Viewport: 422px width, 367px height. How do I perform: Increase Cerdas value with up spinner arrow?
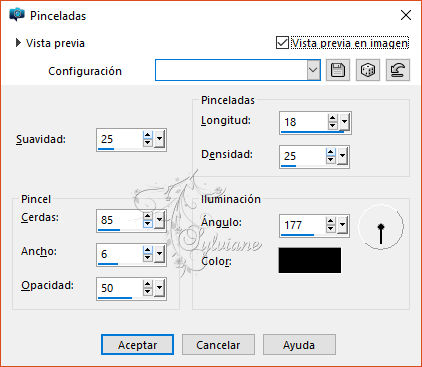pos(147,216)
